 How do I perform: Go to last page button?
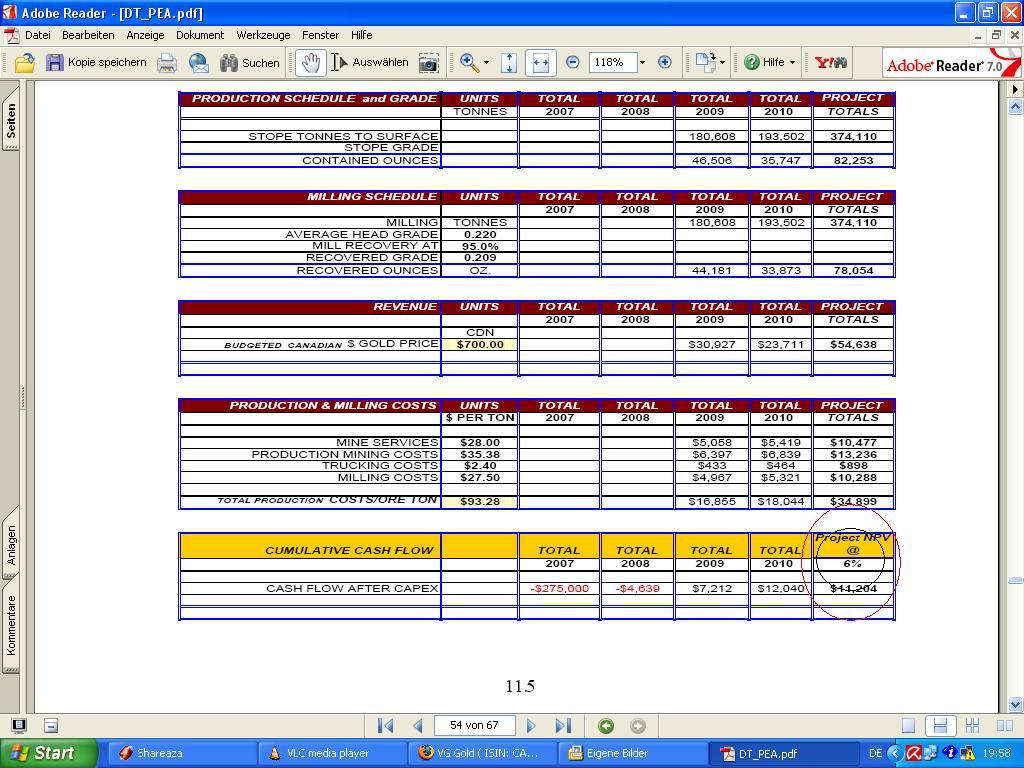click(x=563, y=726)
